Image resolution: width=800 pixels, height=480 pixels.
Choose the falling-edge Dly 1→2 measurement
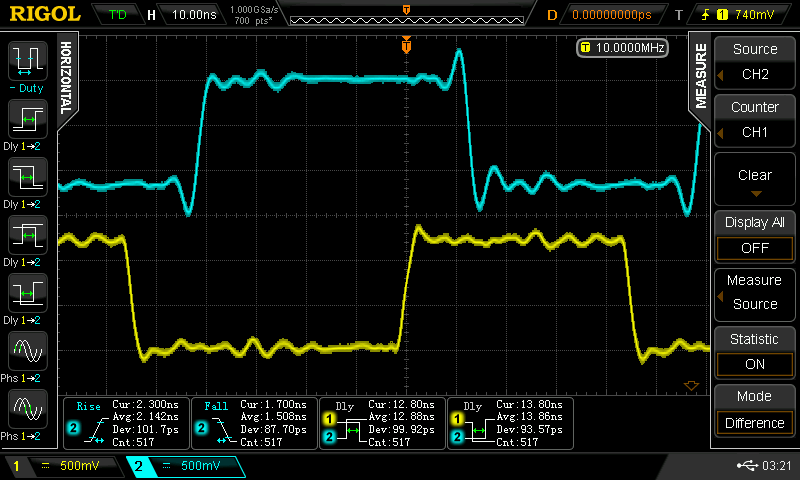click(28, 177)
